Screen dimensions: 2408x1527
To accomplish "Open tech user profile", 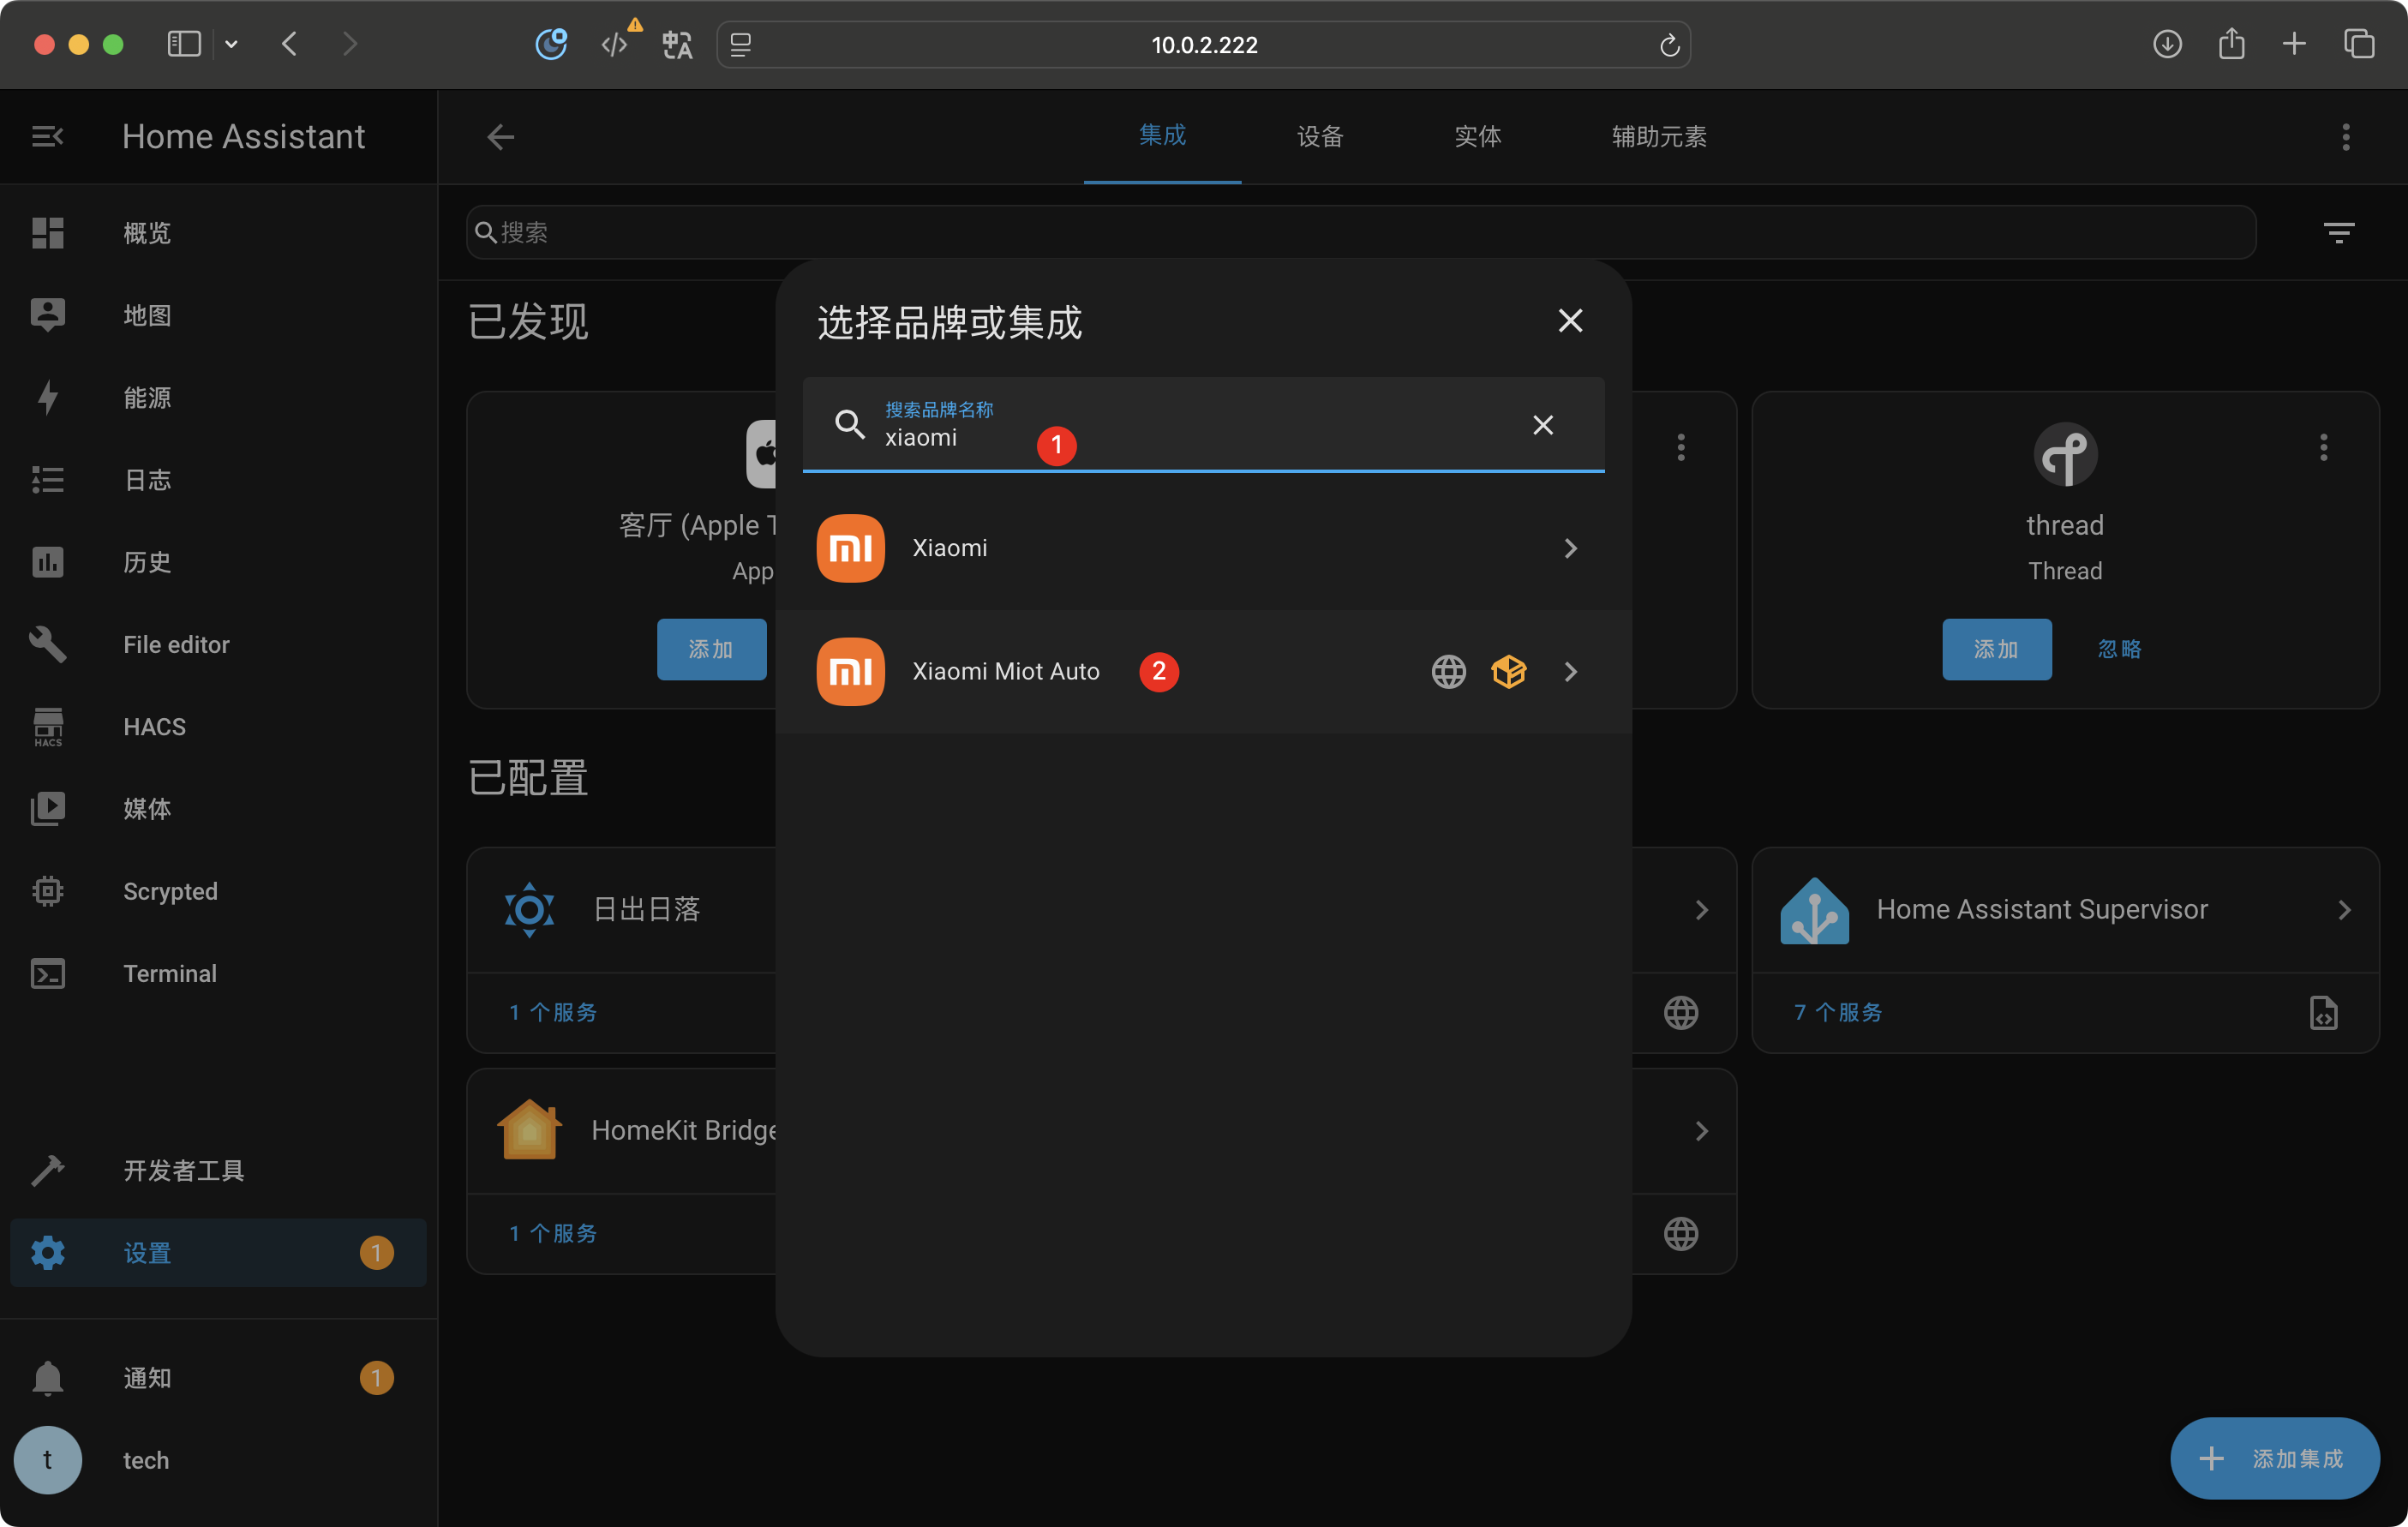I will click(218, 1460).
